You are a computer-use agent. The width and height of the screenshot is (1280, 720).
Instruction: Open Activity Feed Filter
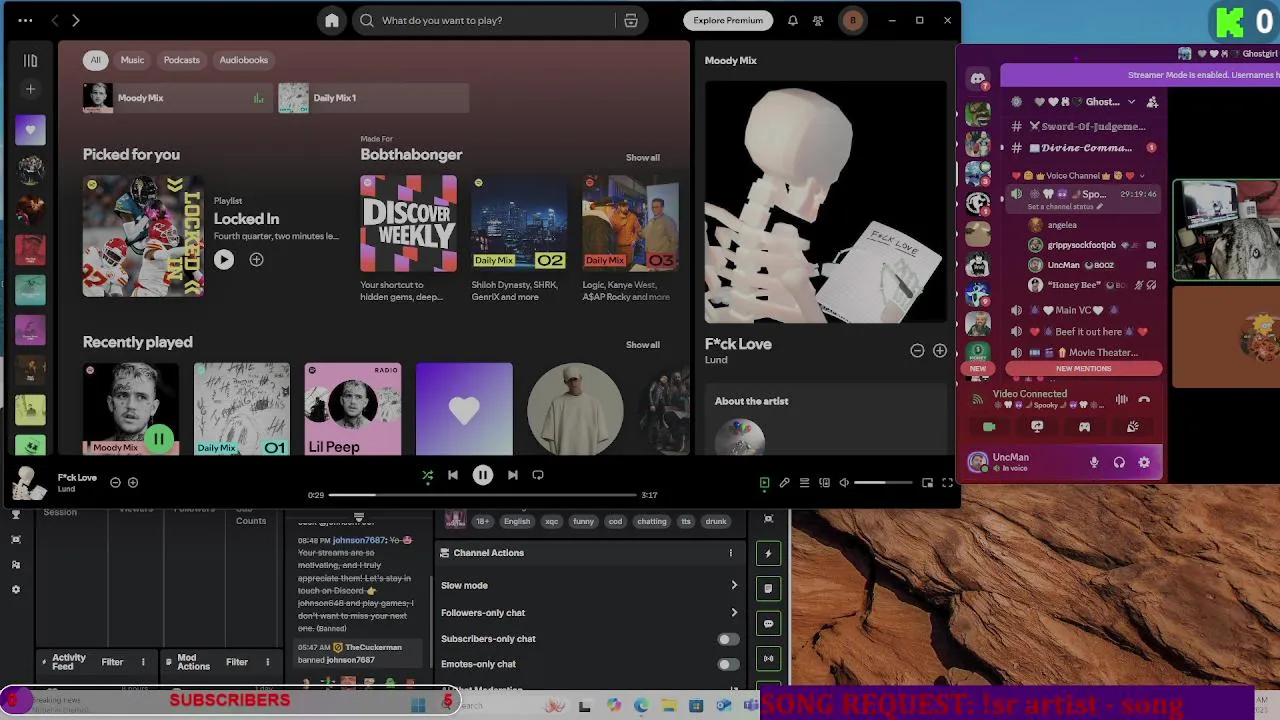(x=112, y=662)
